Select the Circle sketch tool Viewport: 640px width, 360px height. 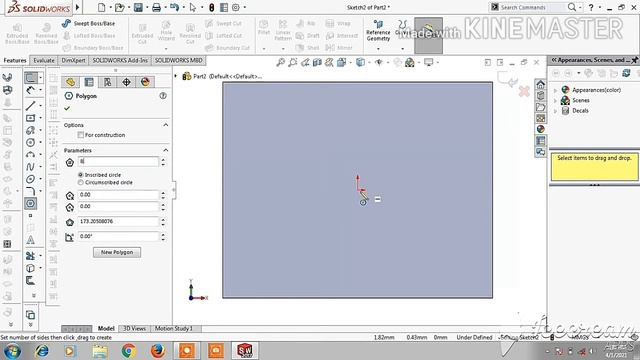coord(31,142)
